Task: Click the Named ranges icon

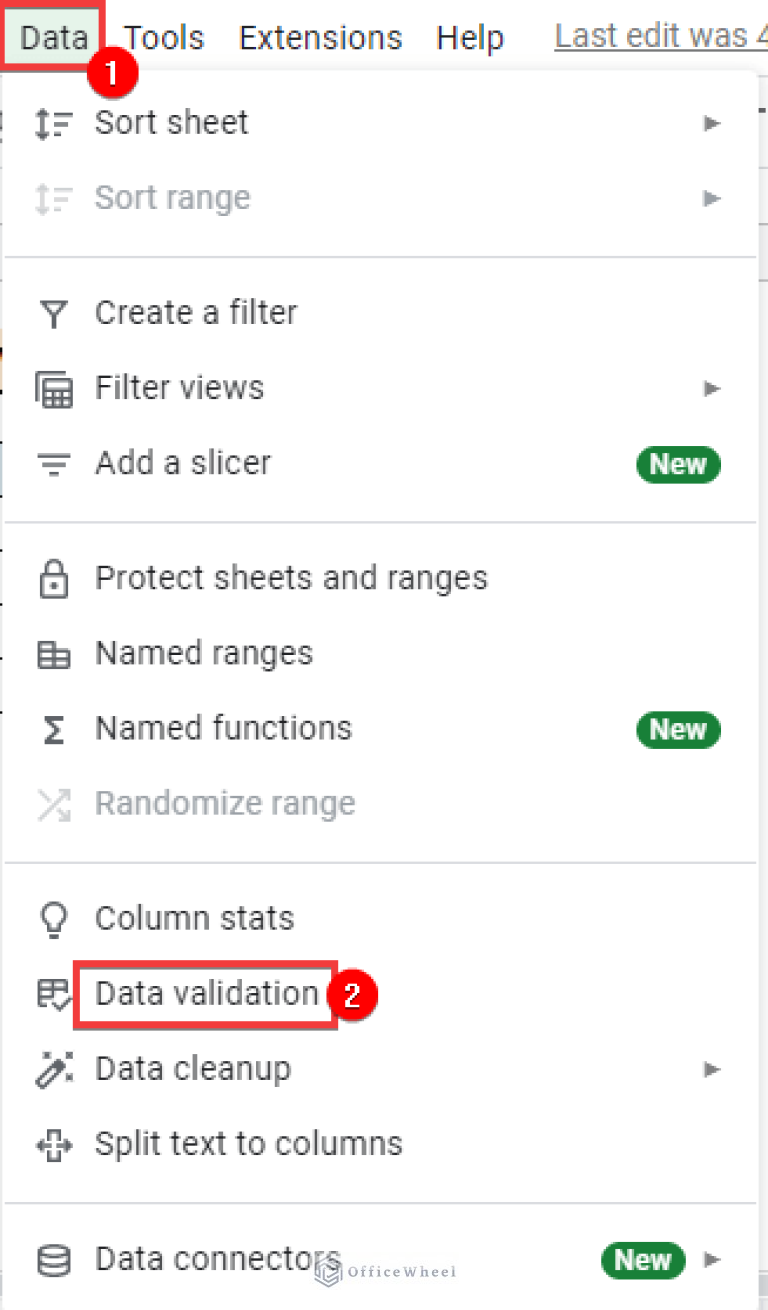Action: (54, 652)
